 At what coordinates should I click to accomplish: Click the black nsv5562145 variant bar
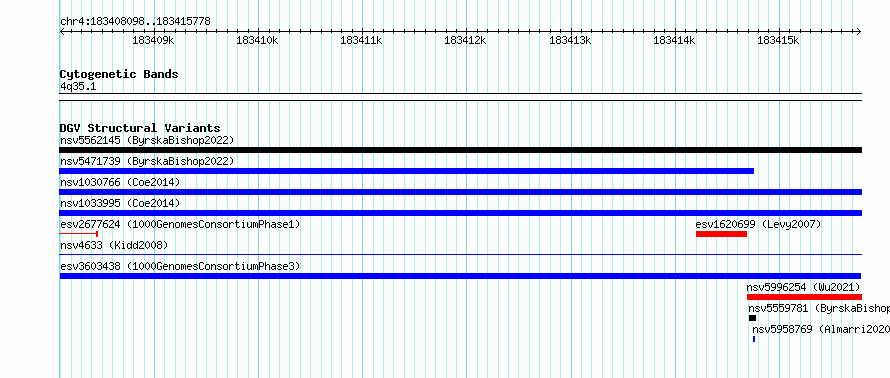(460, 150)
